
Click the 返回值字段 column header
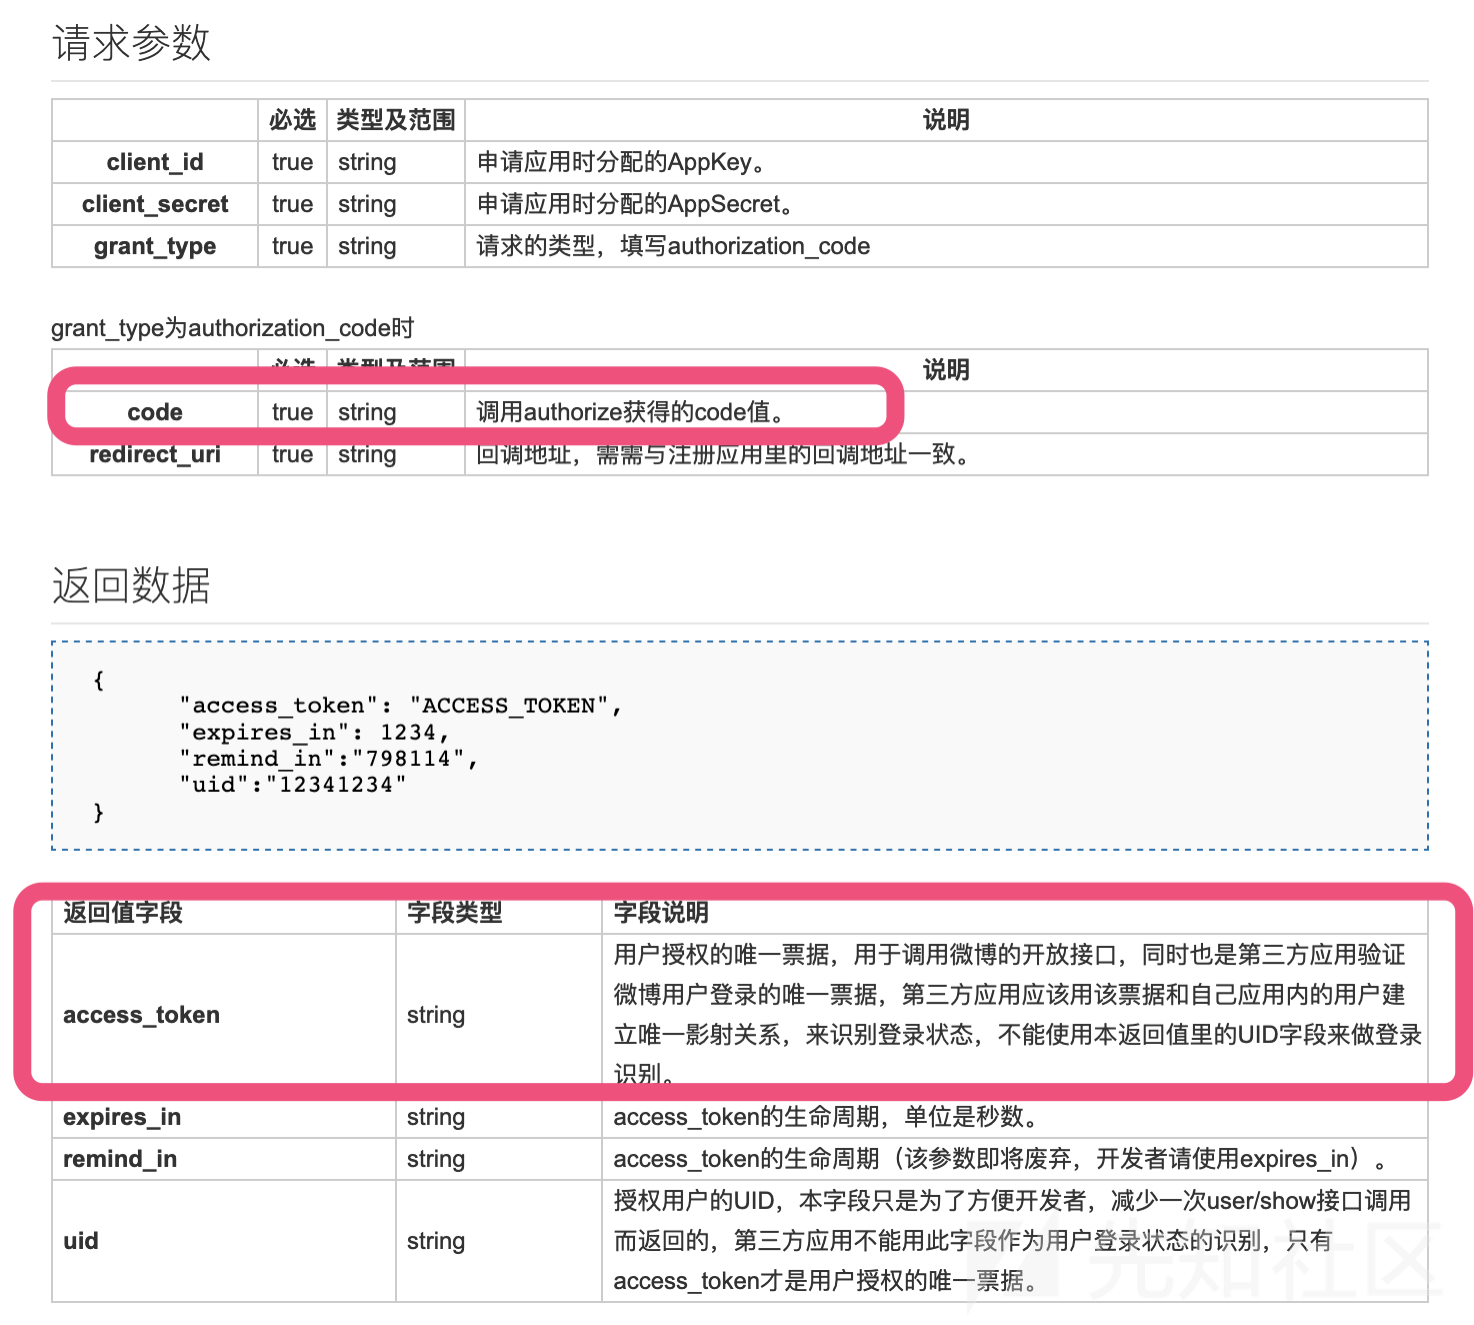coord(123,912)
